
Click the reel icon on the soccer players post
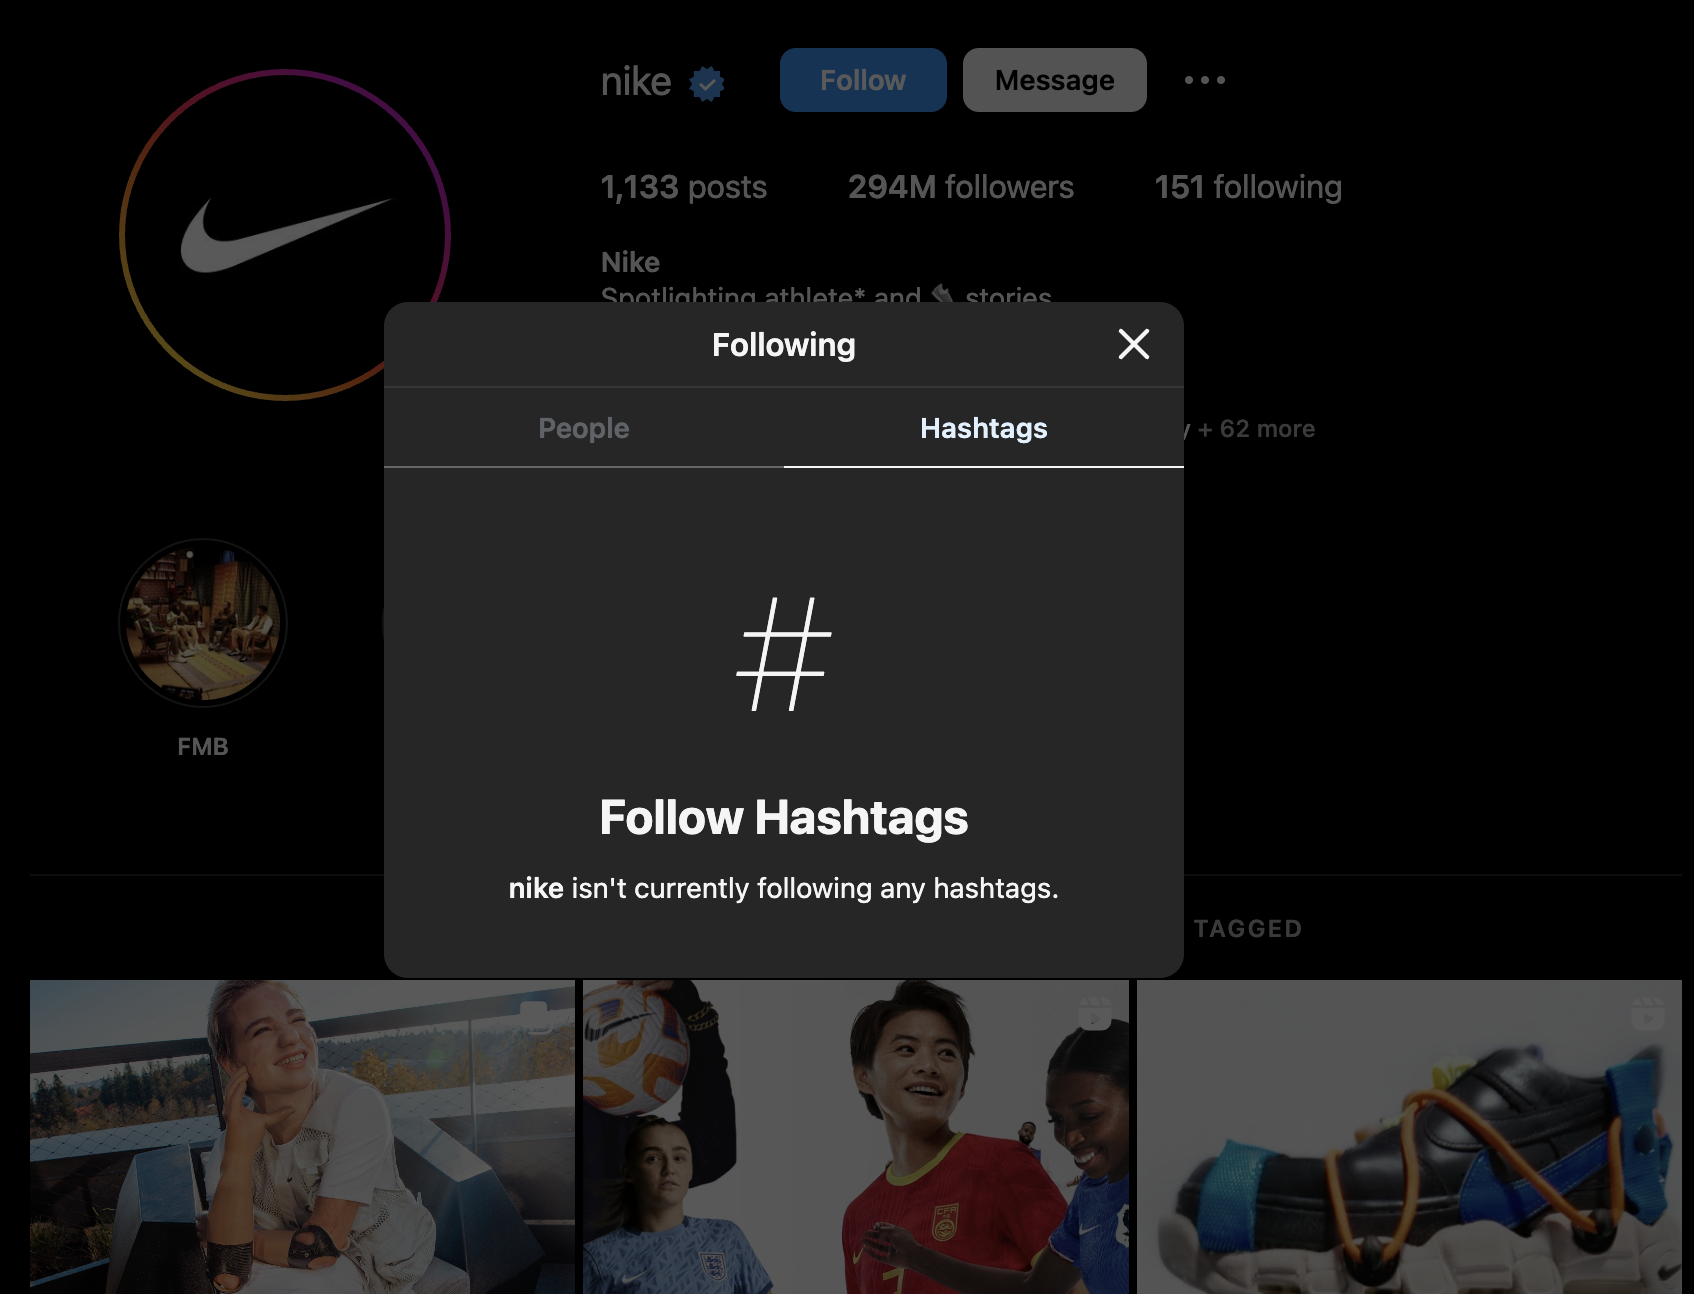click(x=1095, y=1013)
